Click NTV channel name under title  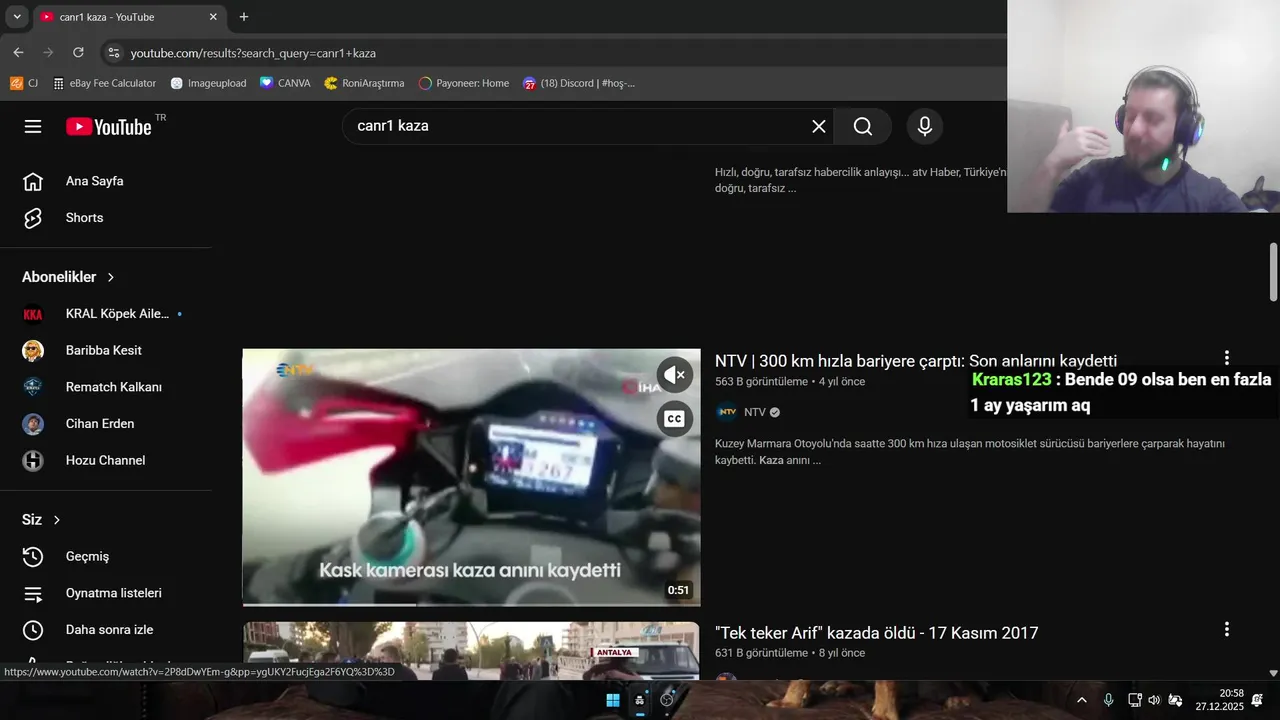[x=754, y=412]
